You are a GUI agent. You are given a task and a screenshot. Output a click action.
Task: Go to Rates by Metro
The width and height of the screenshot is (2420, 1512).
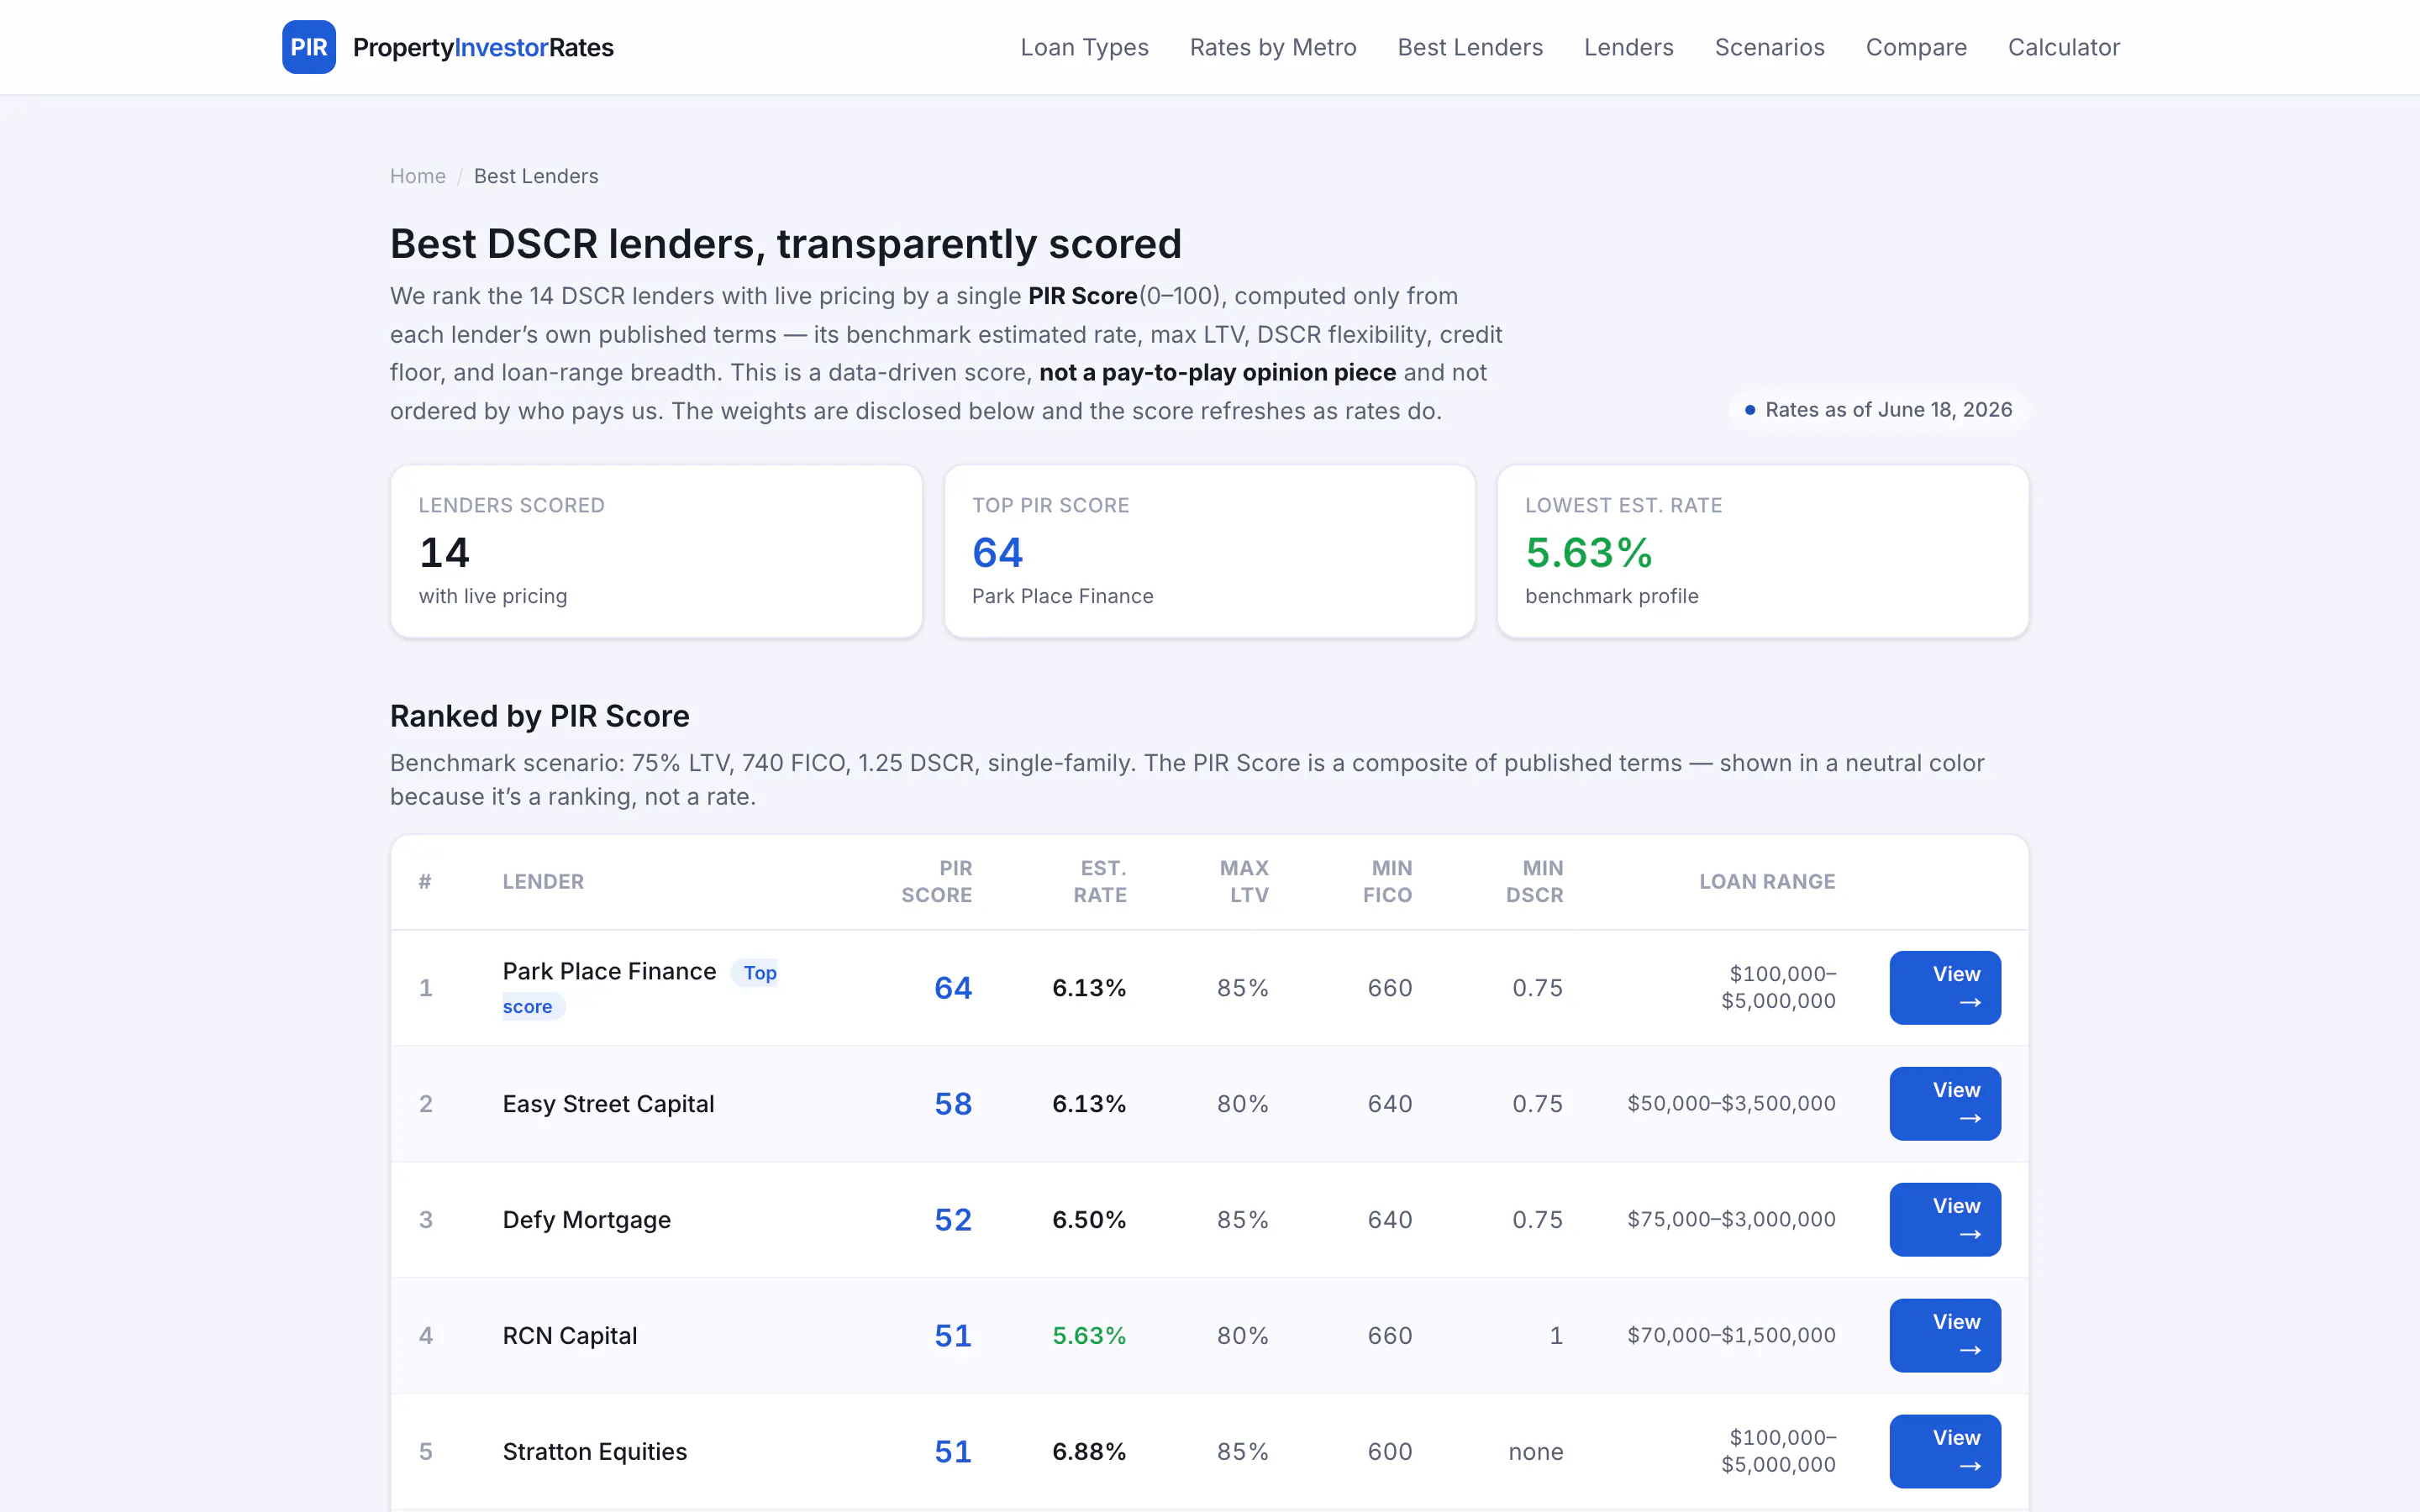click(x=1273, y=47)
